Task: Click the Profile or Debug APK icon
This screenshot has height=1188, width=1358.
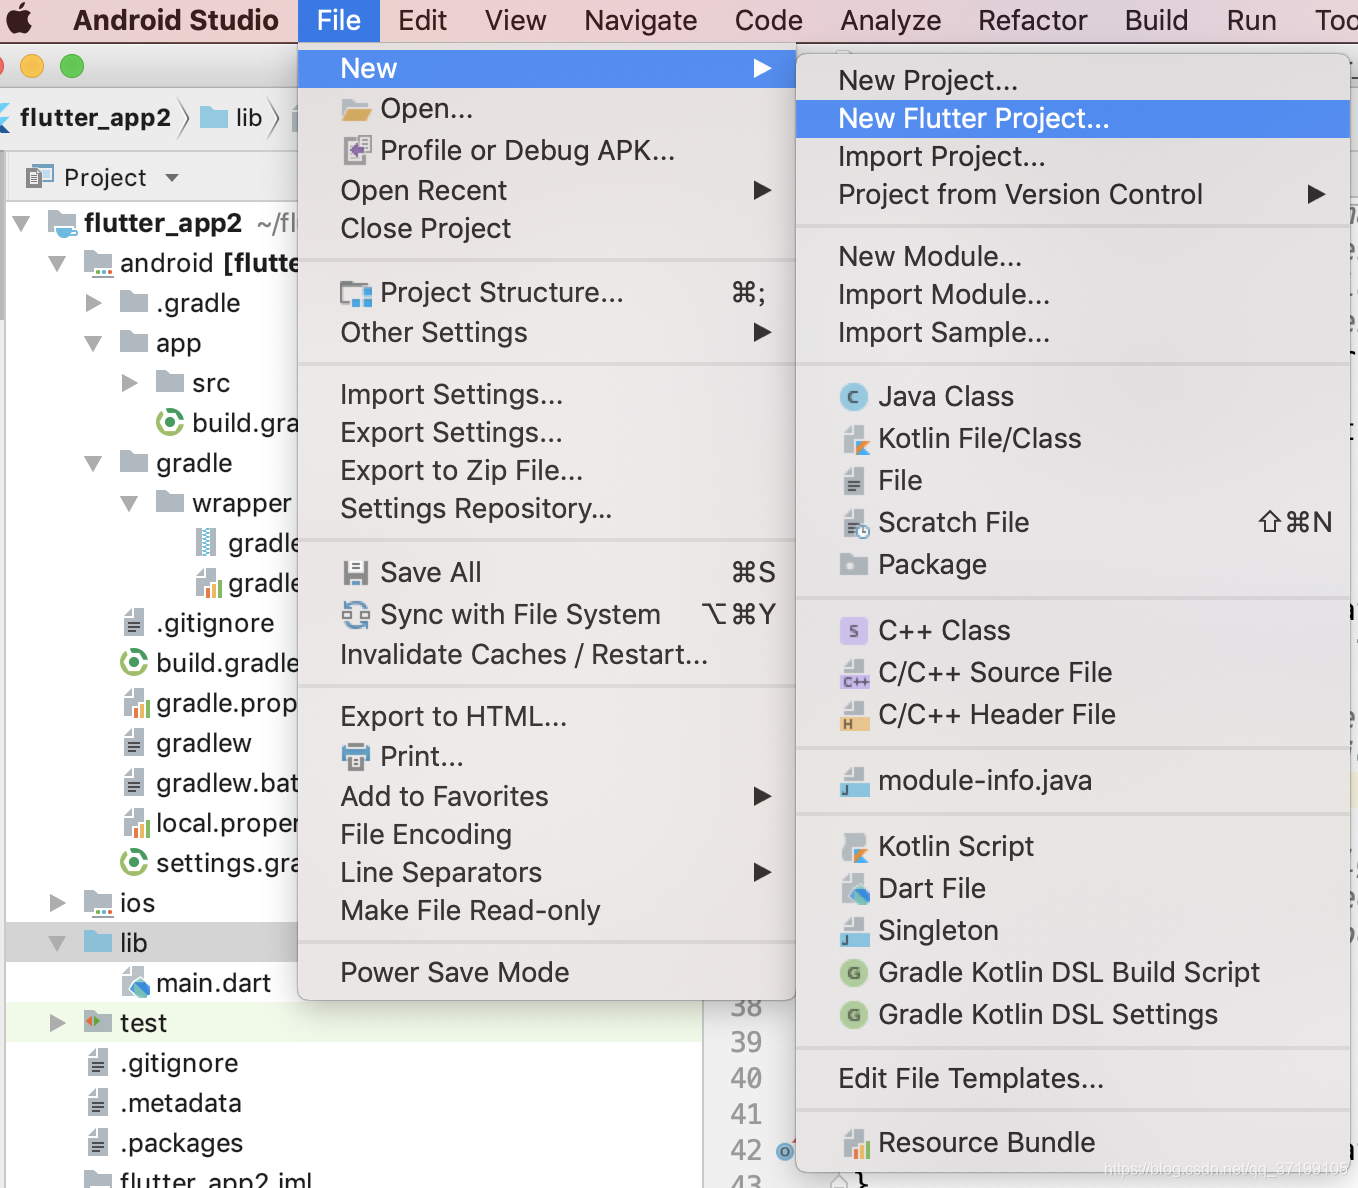Action: [357, 150]
